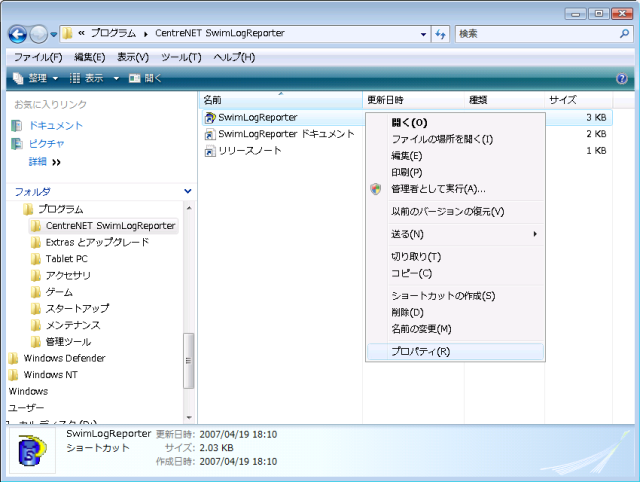Image resolution: width=640 pixels, height=482 pixels.
Task: Click the folder tree scroll up arrow
Action: pos(189,208)
